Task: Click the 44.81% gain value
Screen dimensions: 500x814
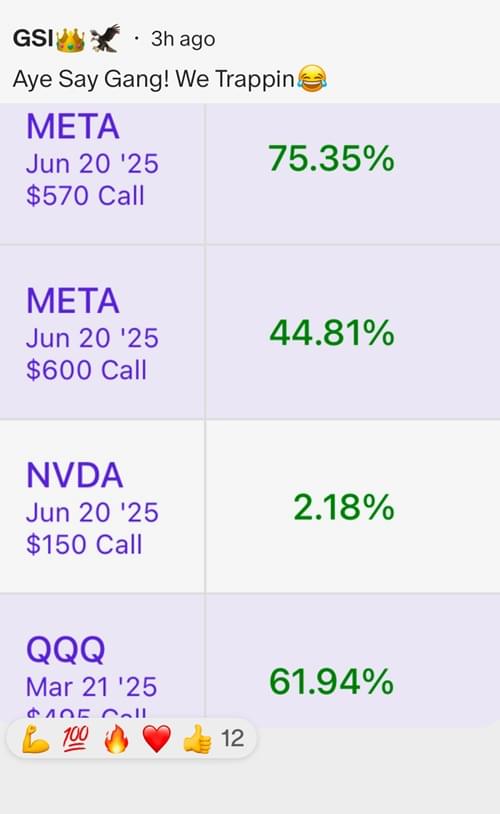Action: pos(332,333)
